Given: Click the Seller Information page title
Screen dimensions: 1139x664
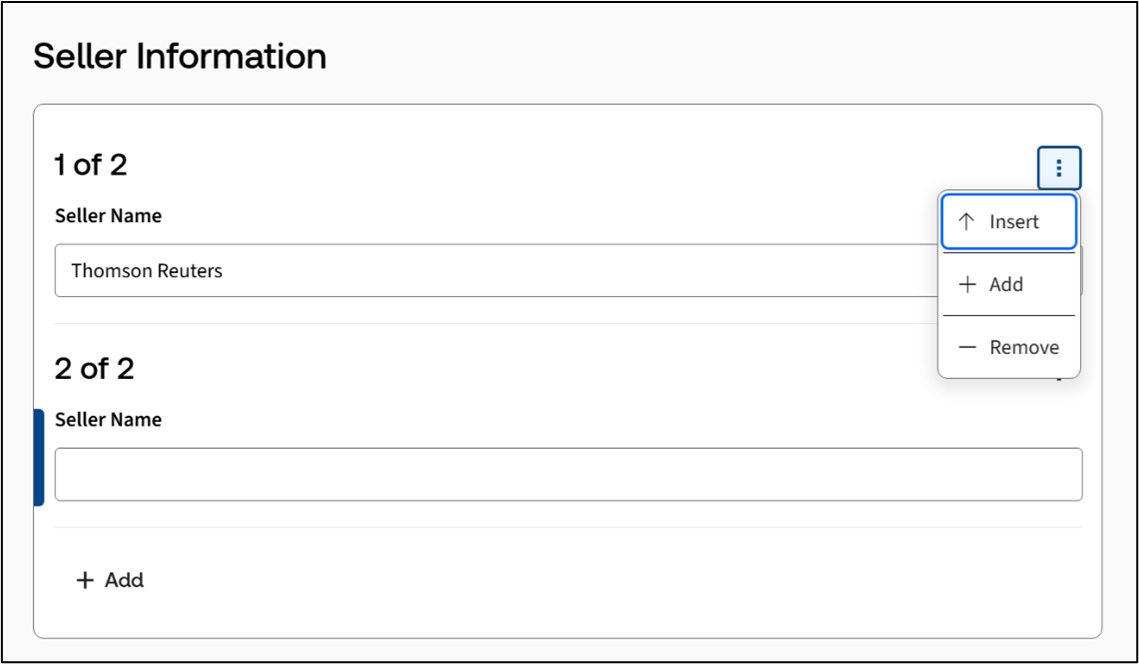Looking at the screenshot, I should [180, 56].
